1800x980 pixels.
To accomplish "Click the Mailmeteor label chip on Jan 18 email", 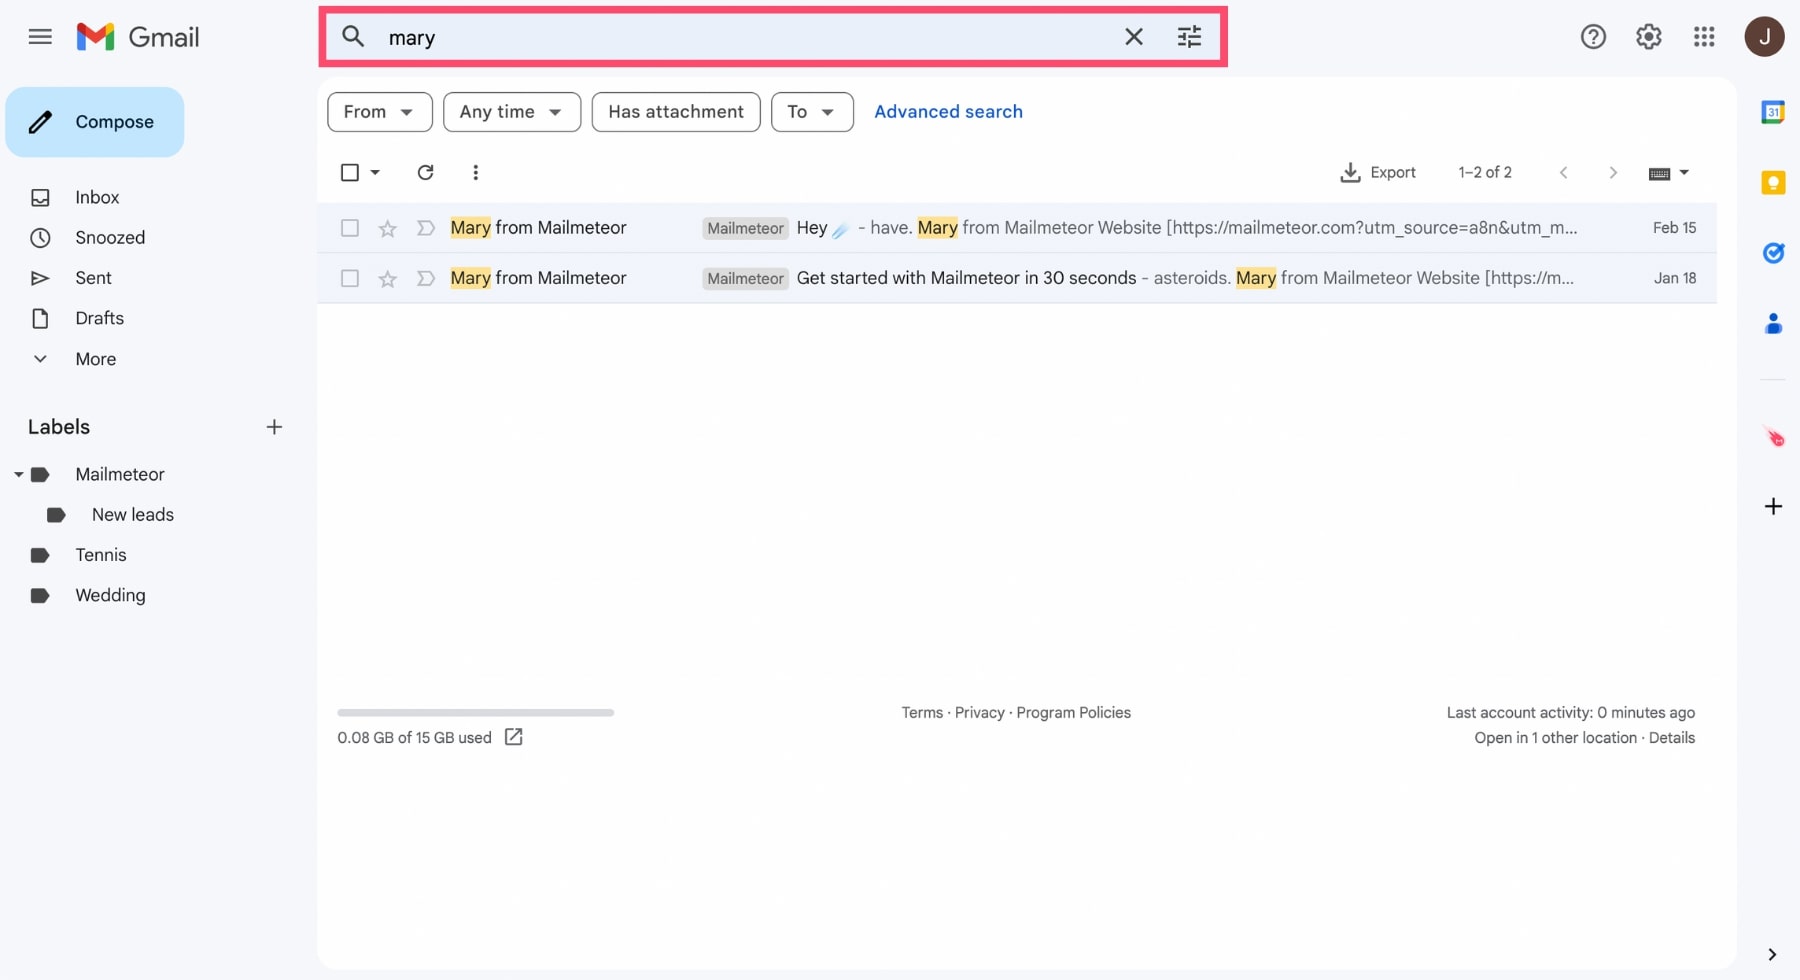I will 745,278.
